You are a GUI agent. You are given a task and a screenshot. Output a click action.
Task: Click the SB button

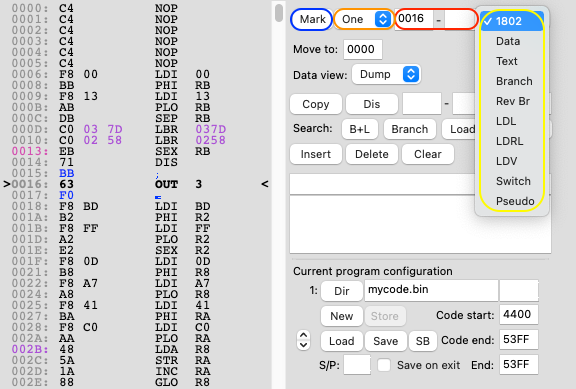pyautogui.click(x=423, y=341)
